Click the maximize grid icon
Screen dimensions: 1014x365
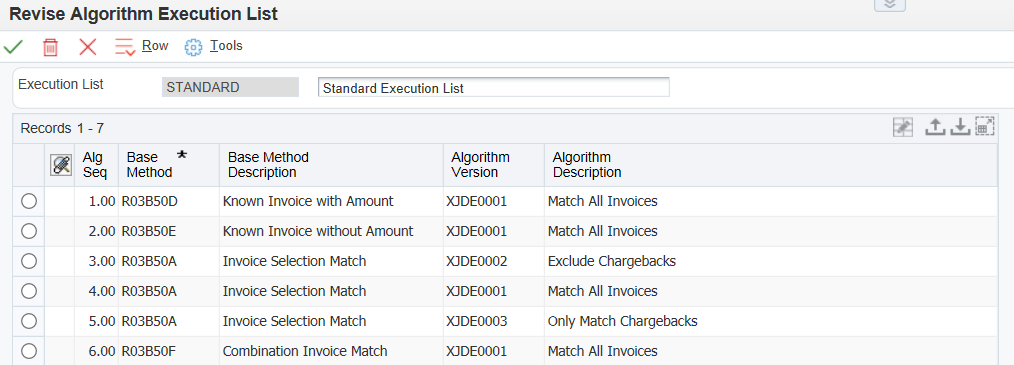point(985,127)
